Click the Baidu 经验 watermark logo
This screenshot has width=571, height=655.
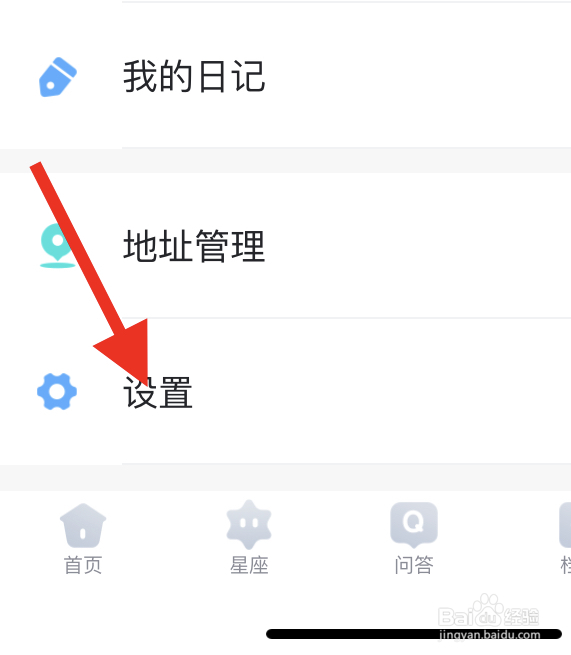[x=489, y=612]
